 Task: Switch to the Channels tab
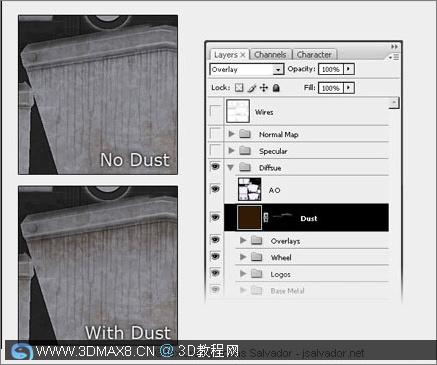tap(270, 55)
